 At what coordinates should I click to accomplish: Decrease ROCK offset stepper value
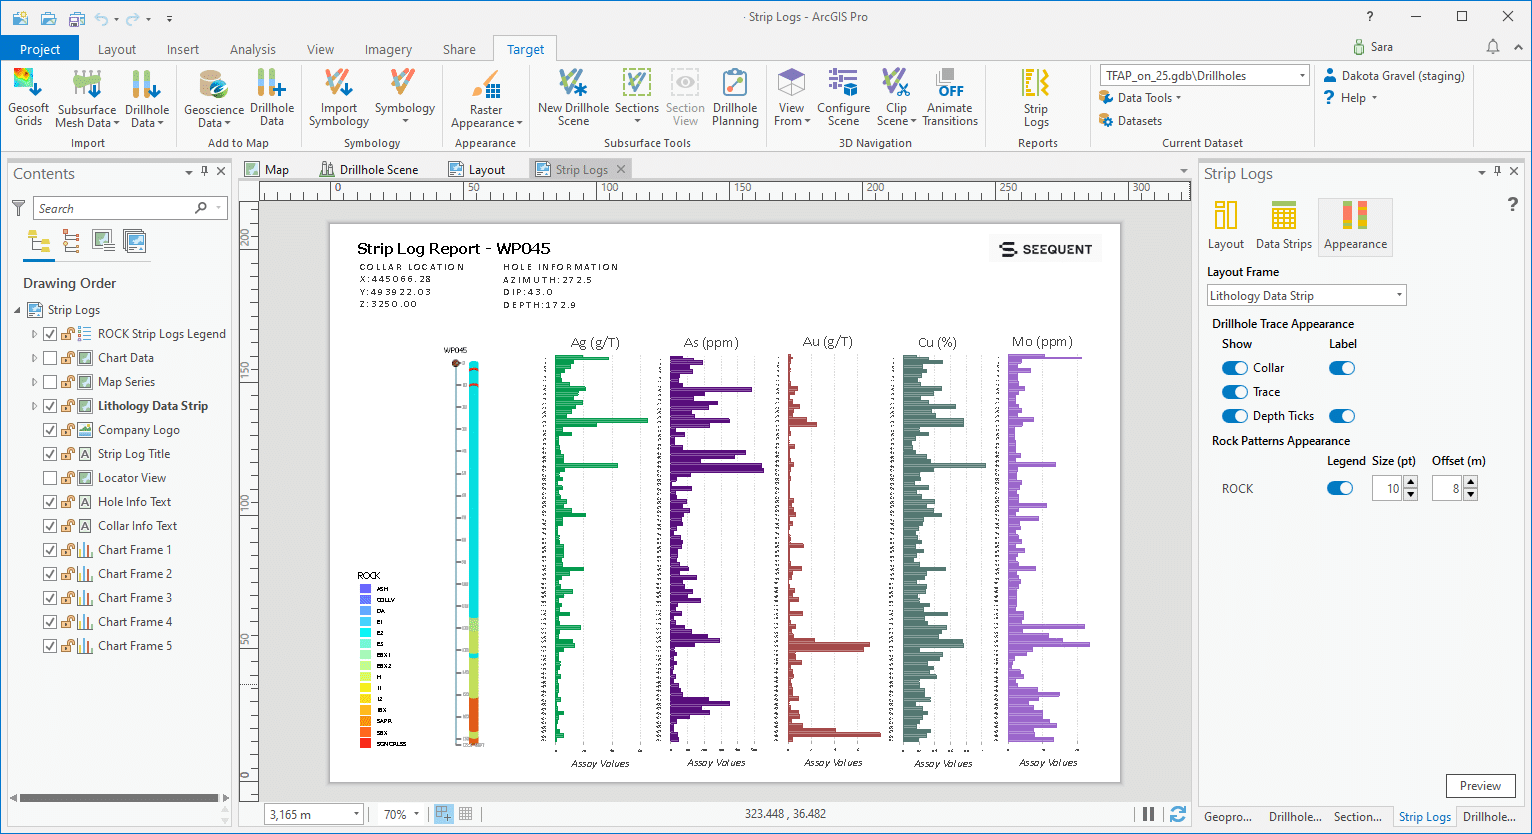coord(1471,494)
